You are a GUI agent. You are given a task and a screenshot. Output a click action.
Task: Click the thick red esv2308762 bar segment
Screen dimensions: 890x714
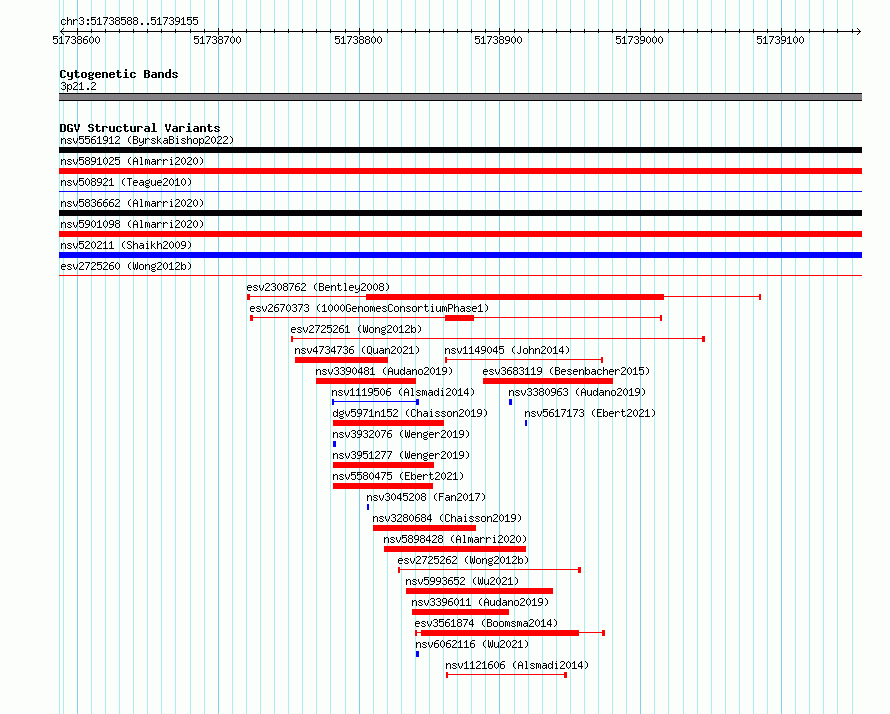515,297
